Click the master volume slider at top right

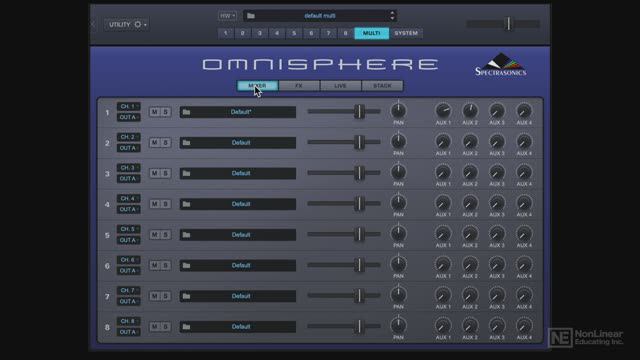(x=503, y=24)
